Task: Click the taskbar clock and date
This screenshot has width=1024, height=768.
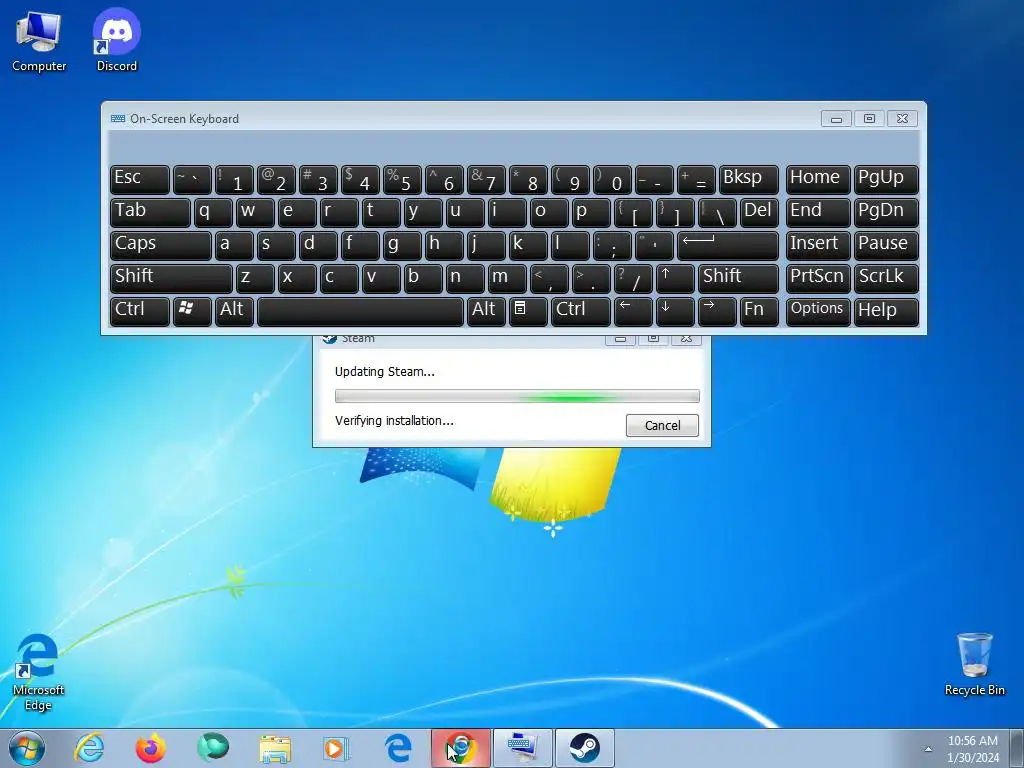Action: (972, 749)
